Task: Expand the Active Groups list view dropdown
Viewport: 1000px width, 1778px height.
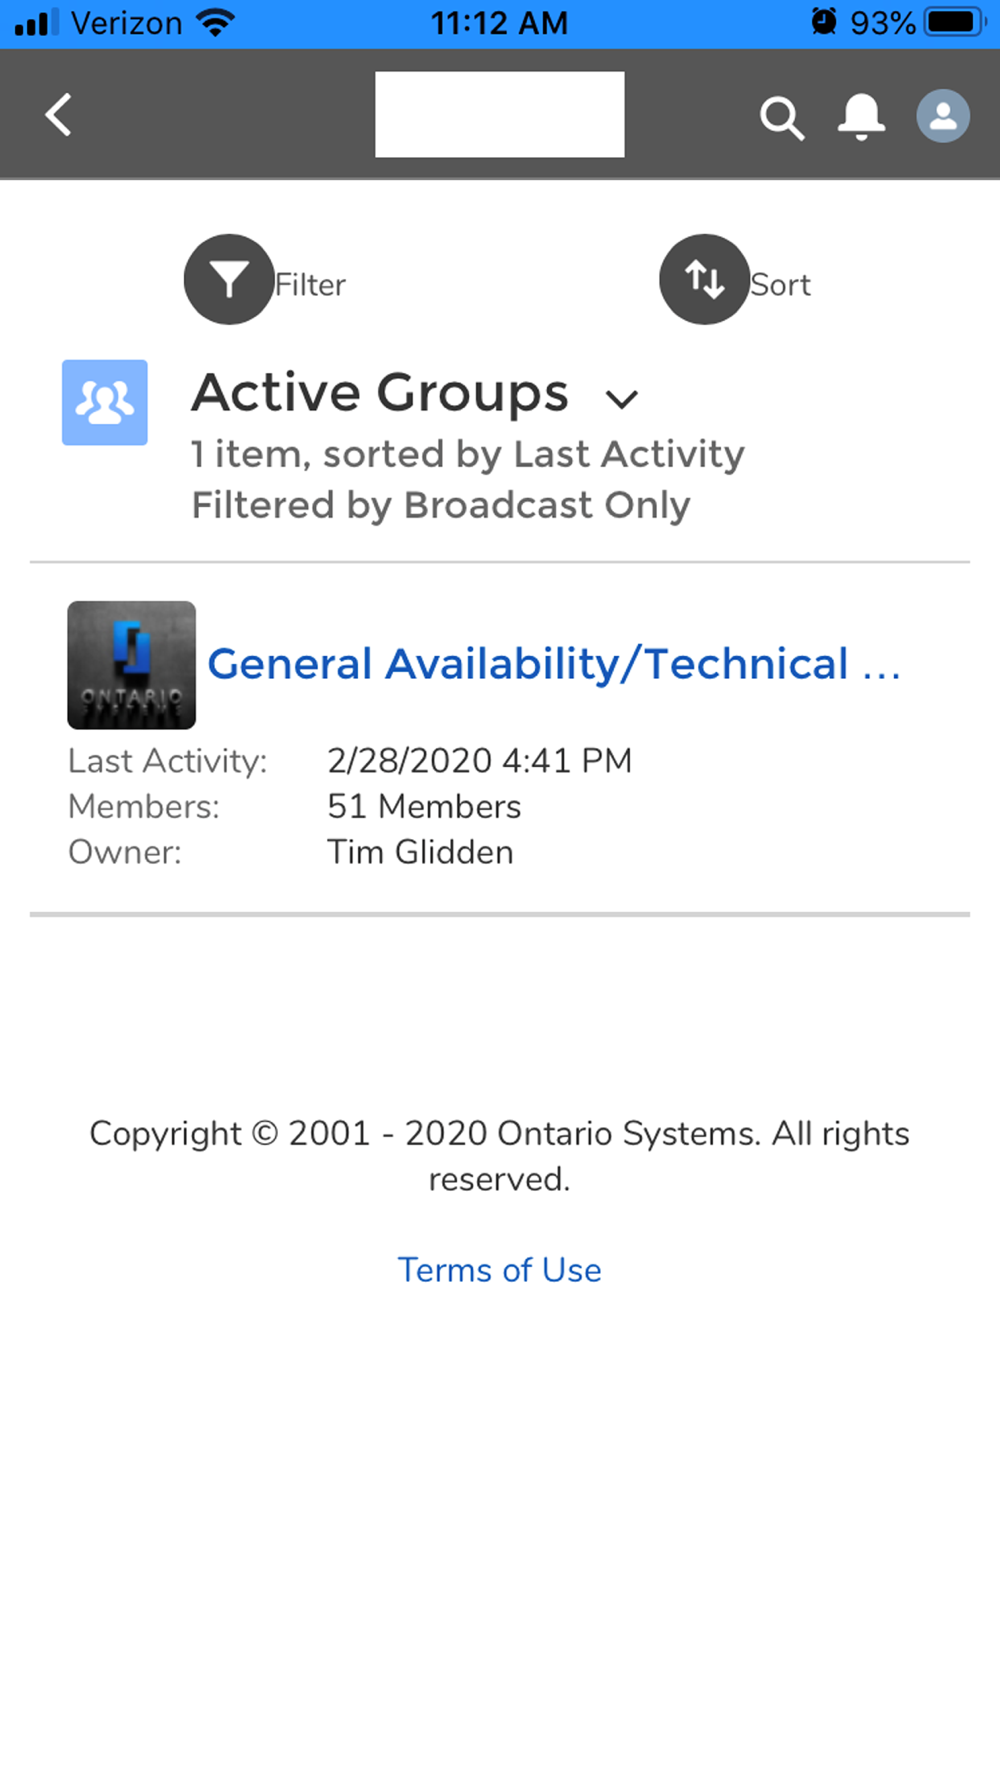Action: click(622, 399)
